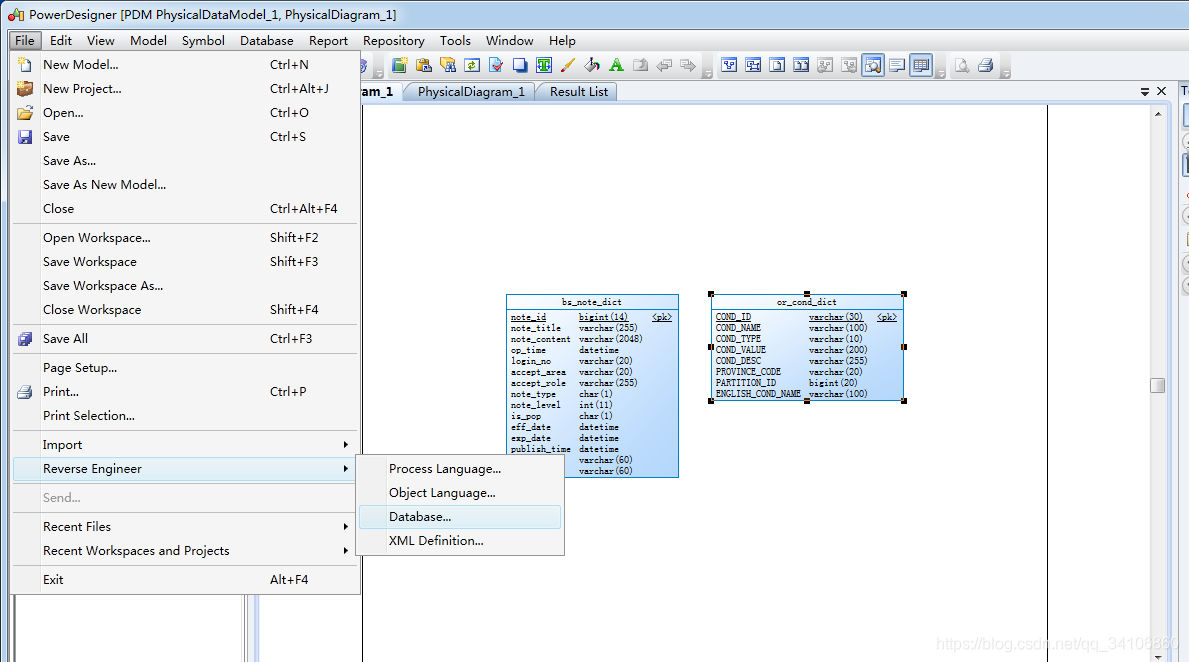Select the line style brush icon
Image resolution: width=1189 pixels, height=662 pixels.
point(568,65)
